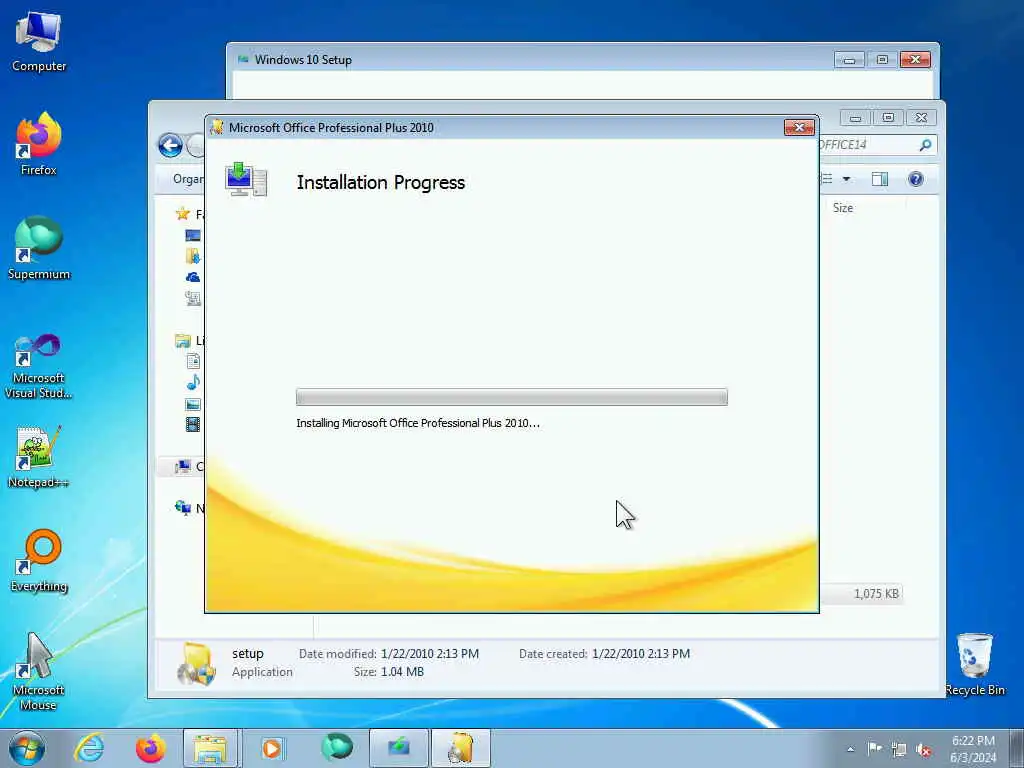The image size is (1024, 768).
Task: Switch to Windows 10 Setup taskbar button
Action: coord(399,748)
